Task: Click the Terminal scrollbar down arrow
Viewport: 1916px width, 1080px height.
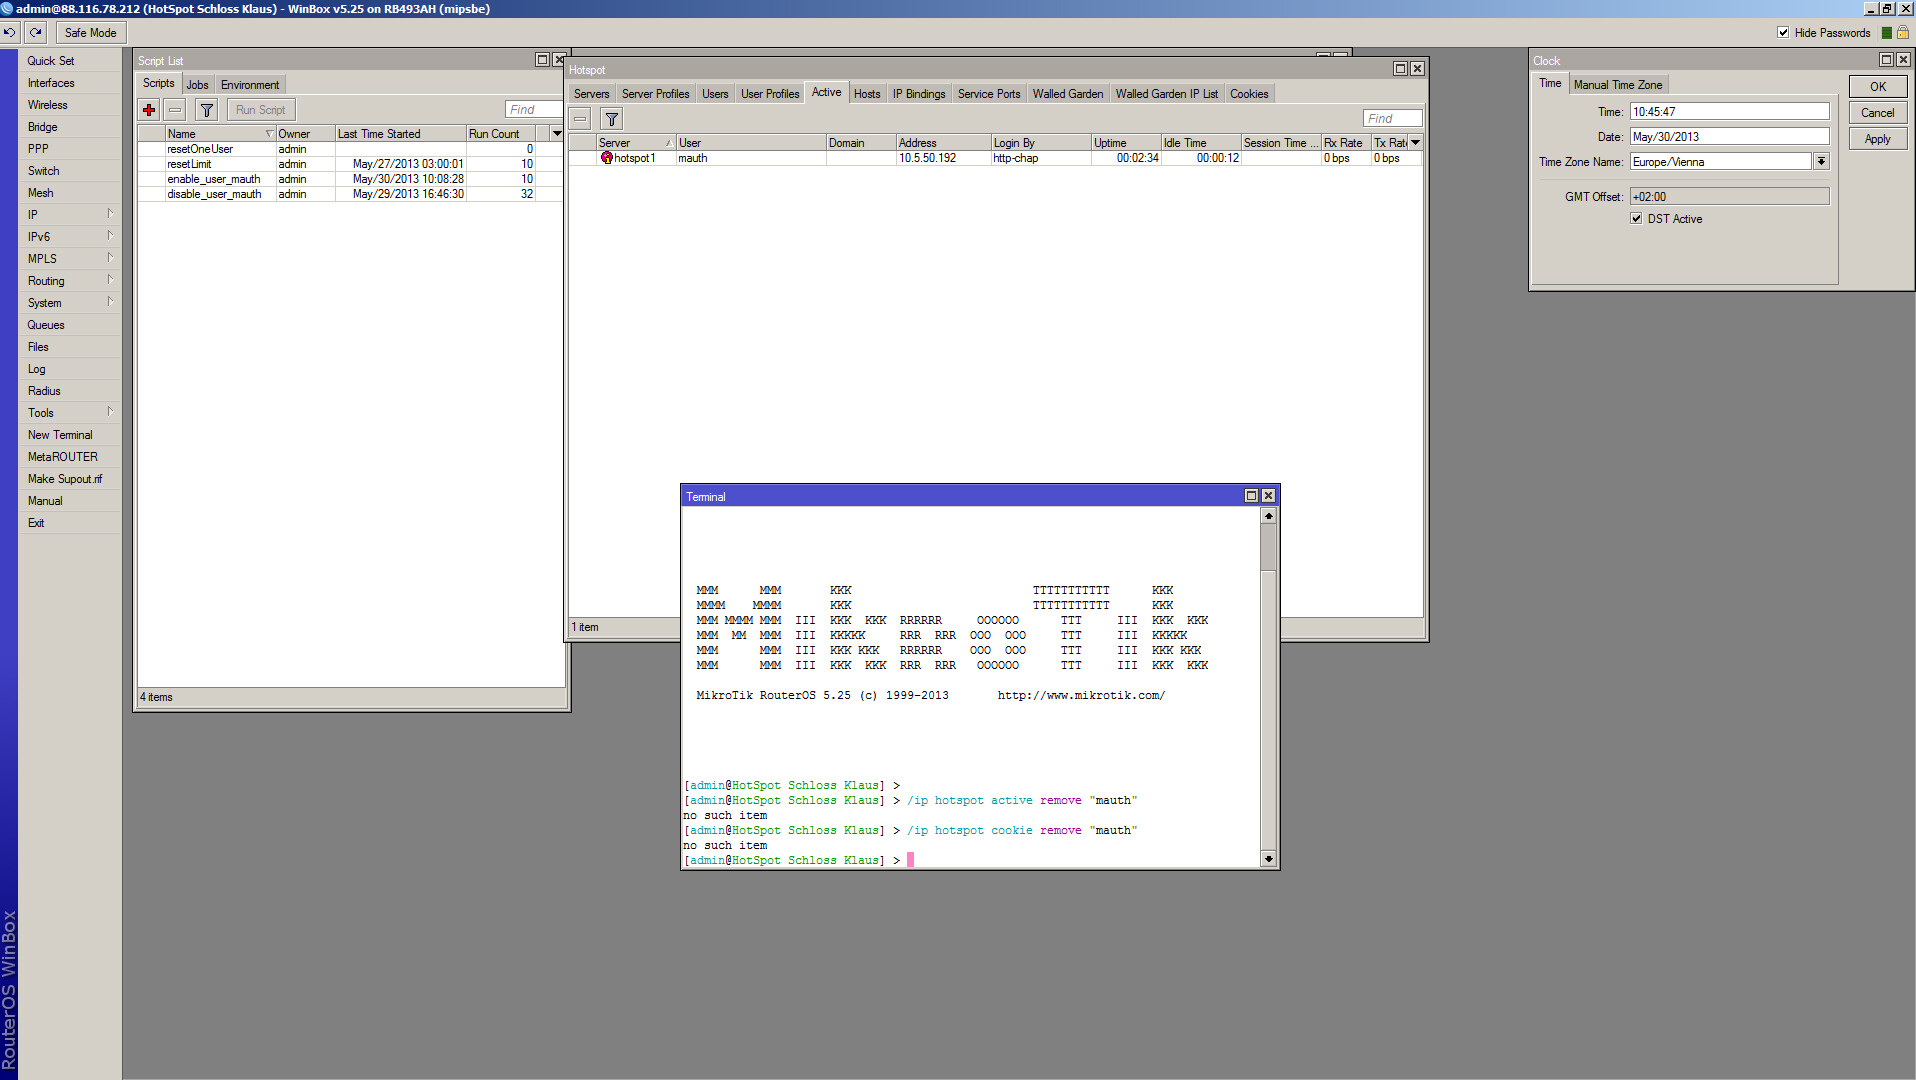Action: (x=1269, y=859)
